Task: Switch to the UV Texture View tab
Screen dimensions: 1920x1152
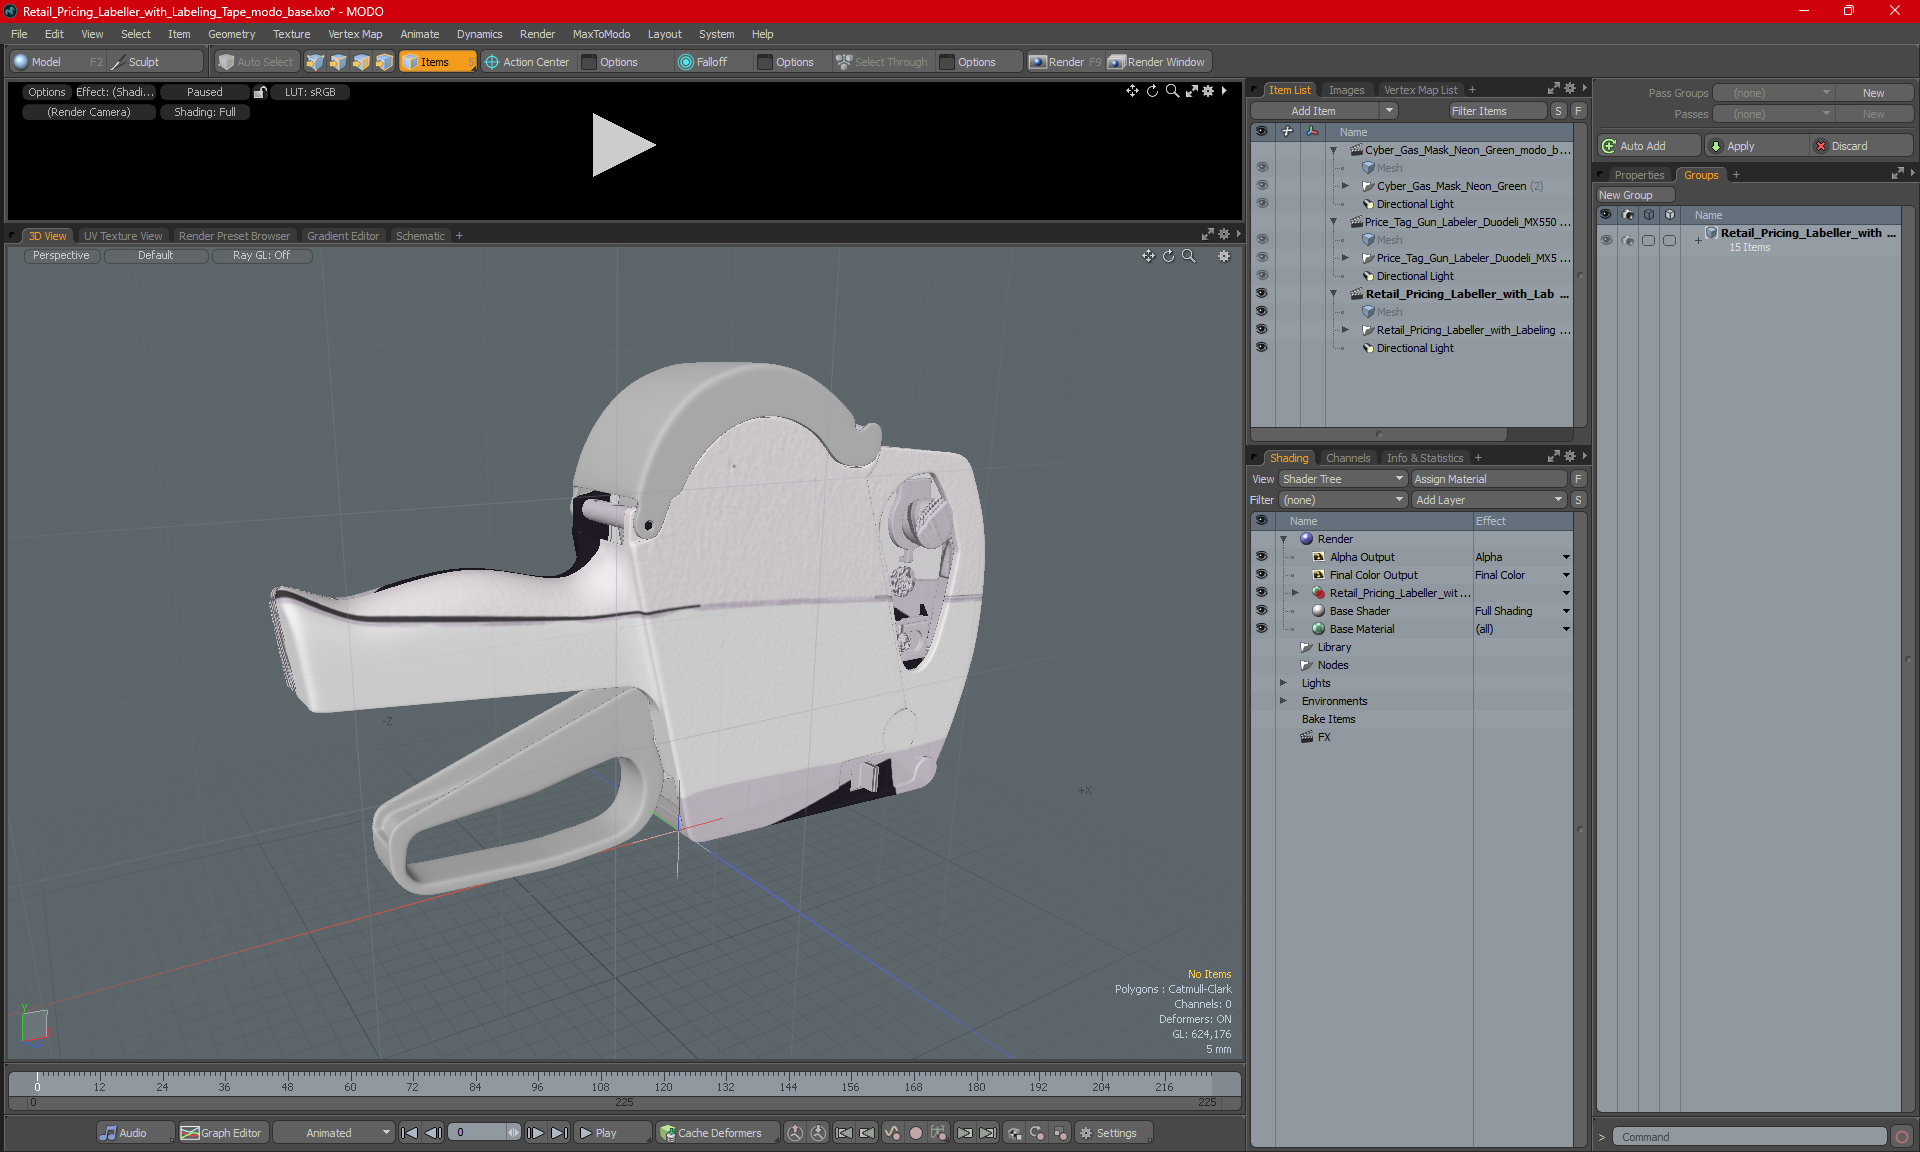Action: pyautogui.click(x=122, y=236)
